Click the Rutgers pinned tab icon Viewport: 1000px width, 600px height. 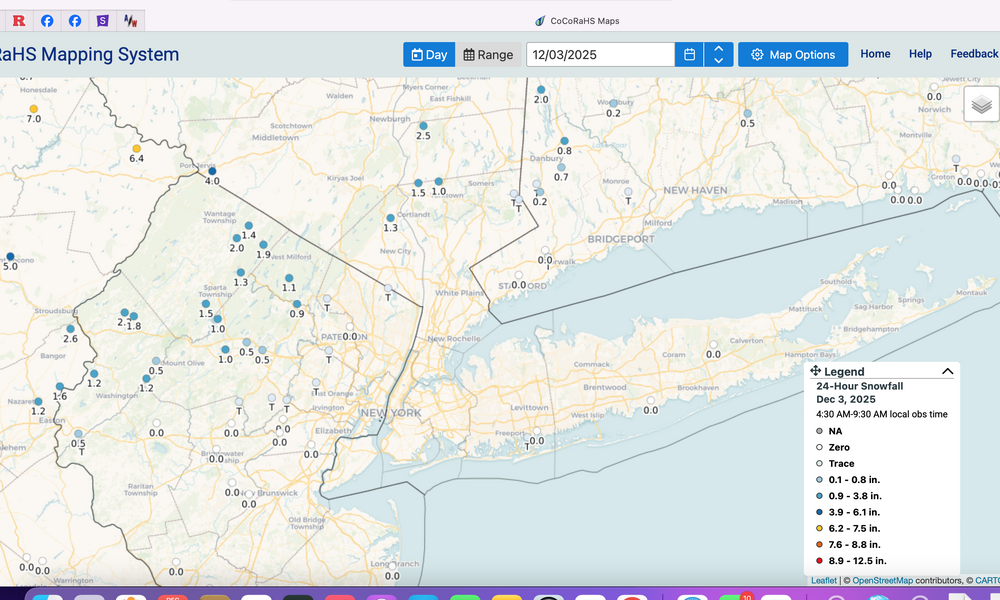pyautogui.click(x=18, y=20)
